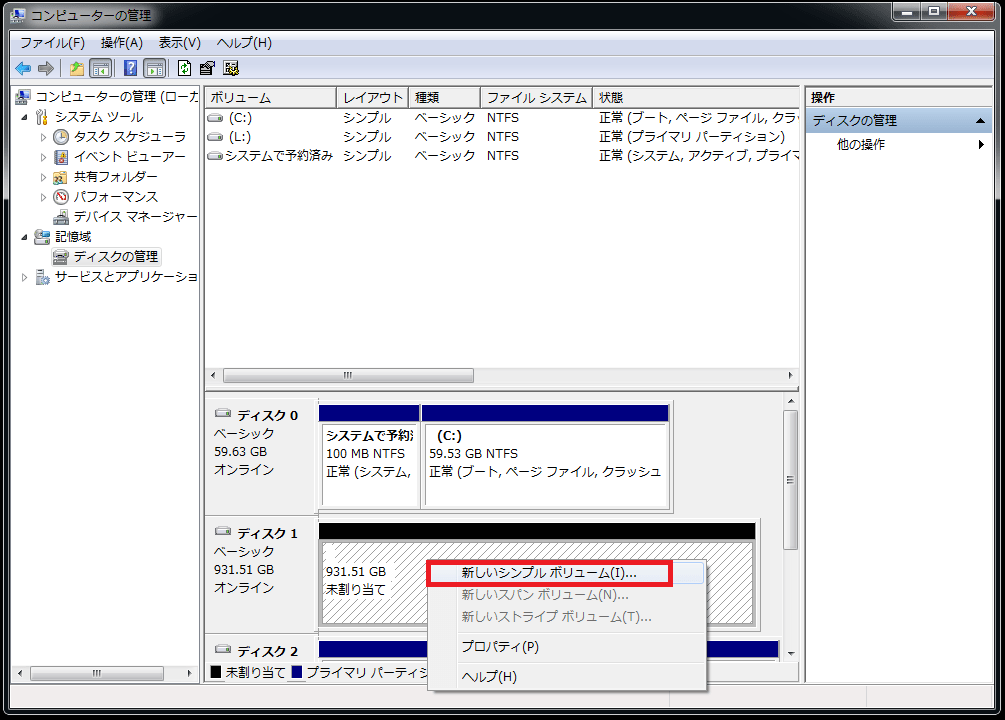Click the disk view scroll down arrow
Viewport: 1005px width, 720px height.
point(791,654)
